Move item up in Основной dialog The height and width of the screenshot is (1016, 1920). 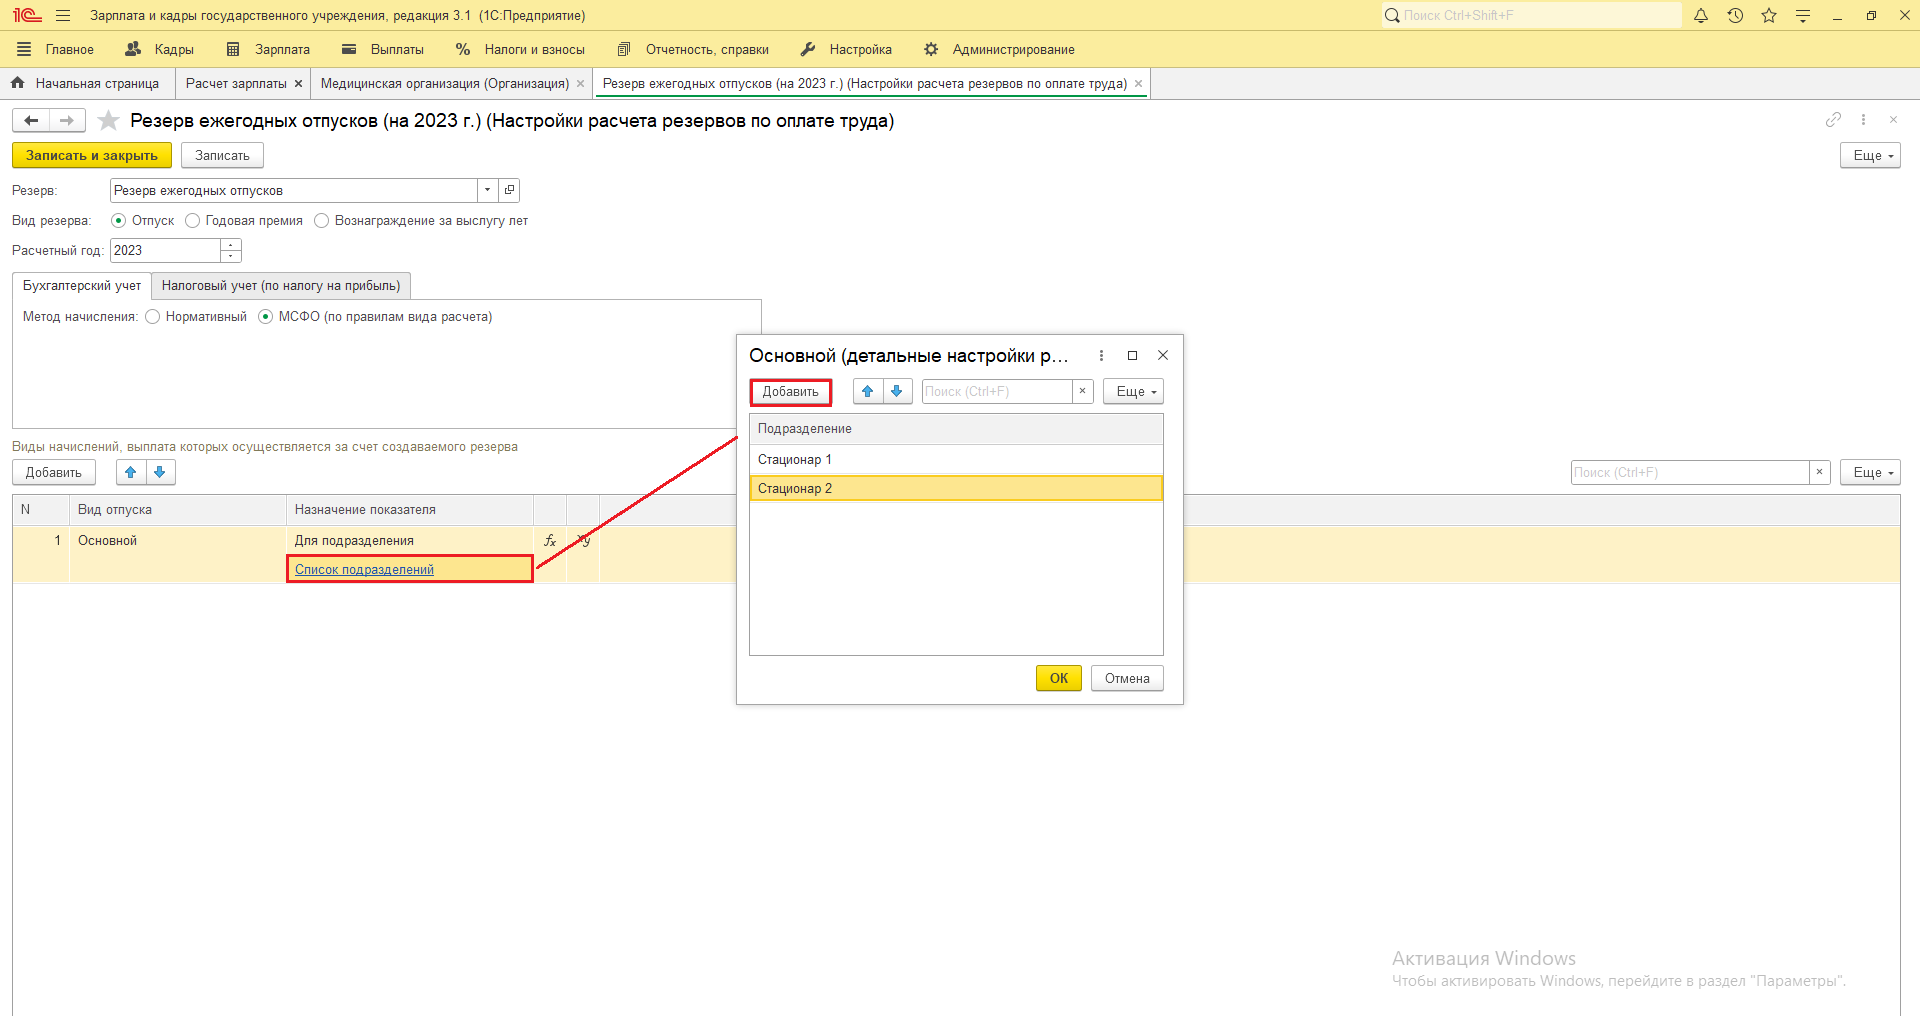[868, 392]
